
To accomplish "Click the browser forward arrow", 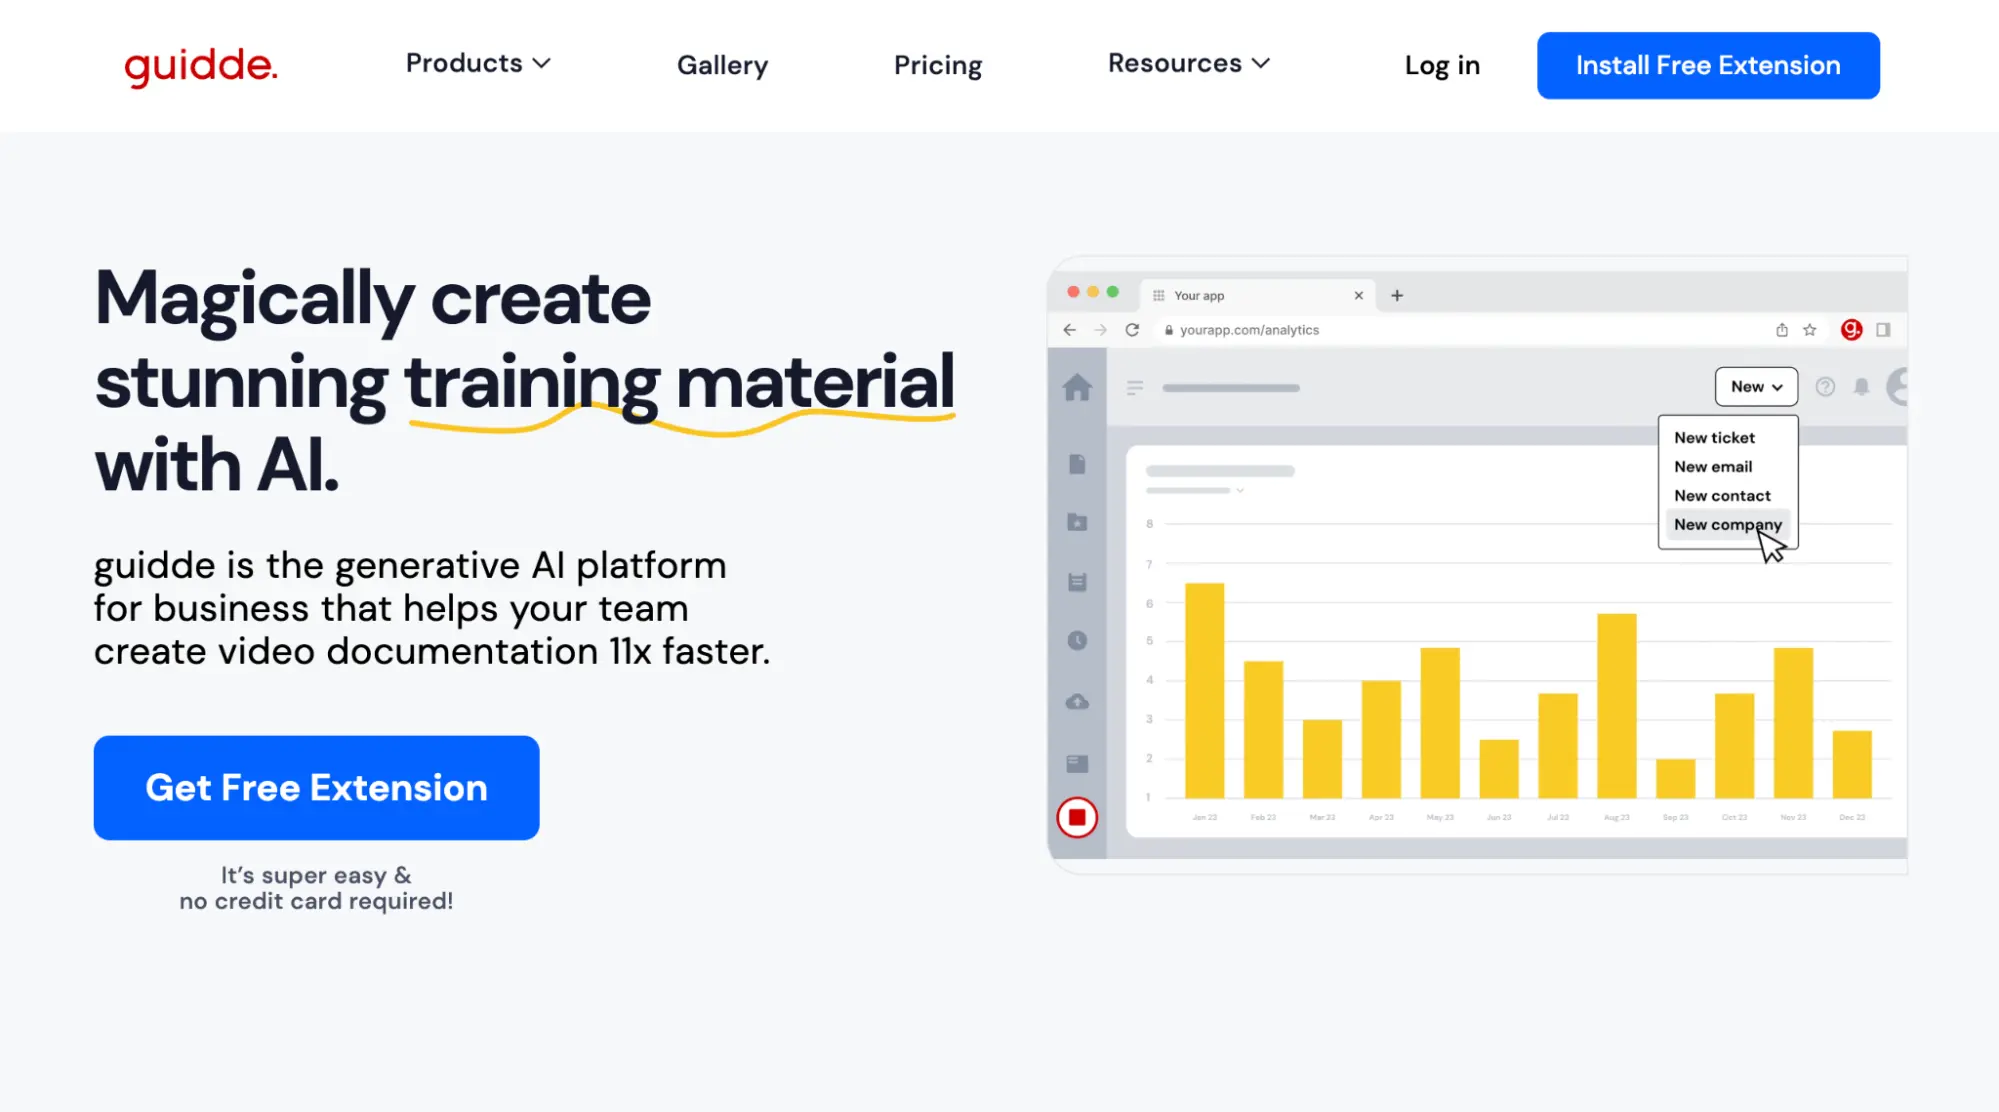I will 1100,330.
